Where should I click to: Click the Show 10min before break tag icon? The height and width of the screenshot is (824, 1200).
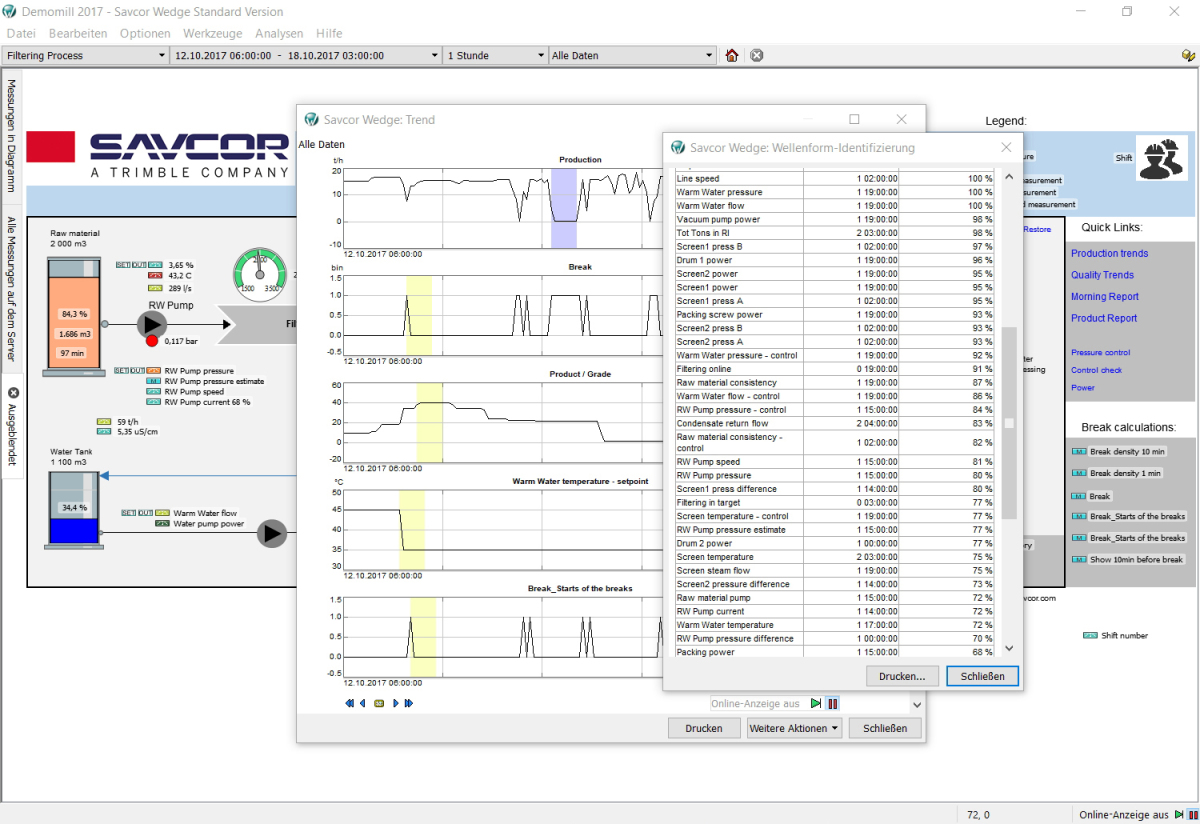click(x=1079, y=559)
